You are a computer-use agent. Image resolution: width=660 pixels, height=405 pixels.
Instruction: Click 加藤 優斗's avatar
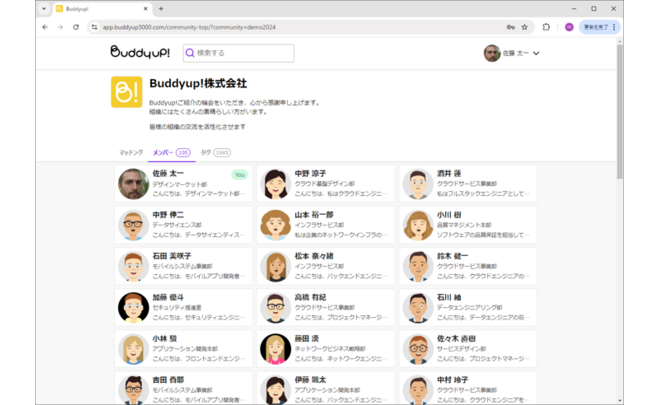point(133,308)
